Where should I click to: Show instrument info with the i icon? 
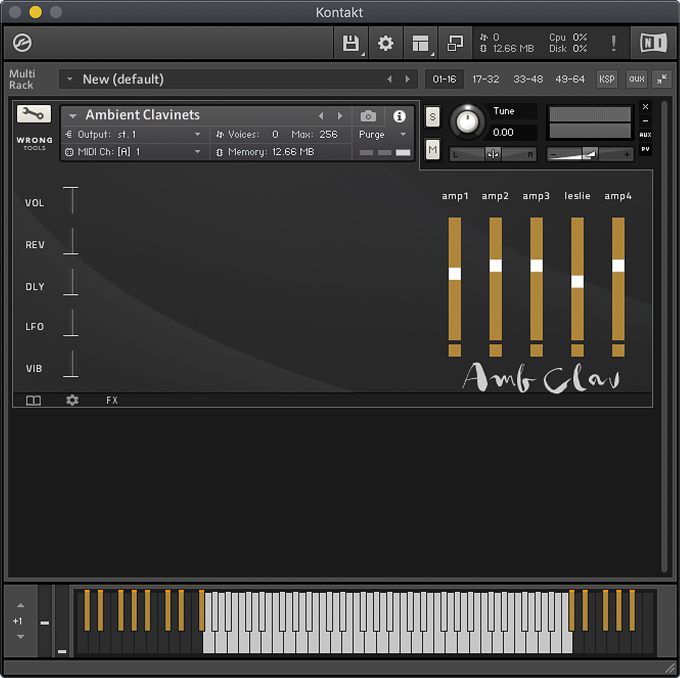click(399, 116)
